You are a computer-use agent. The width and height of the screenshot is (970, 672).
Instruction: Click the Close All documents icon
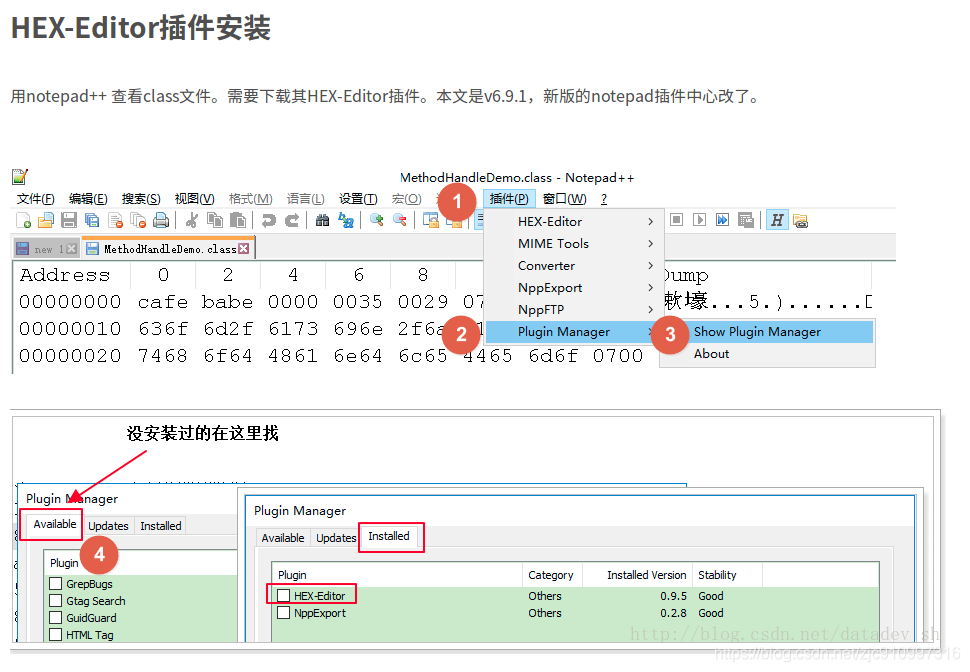pos(138,220)
